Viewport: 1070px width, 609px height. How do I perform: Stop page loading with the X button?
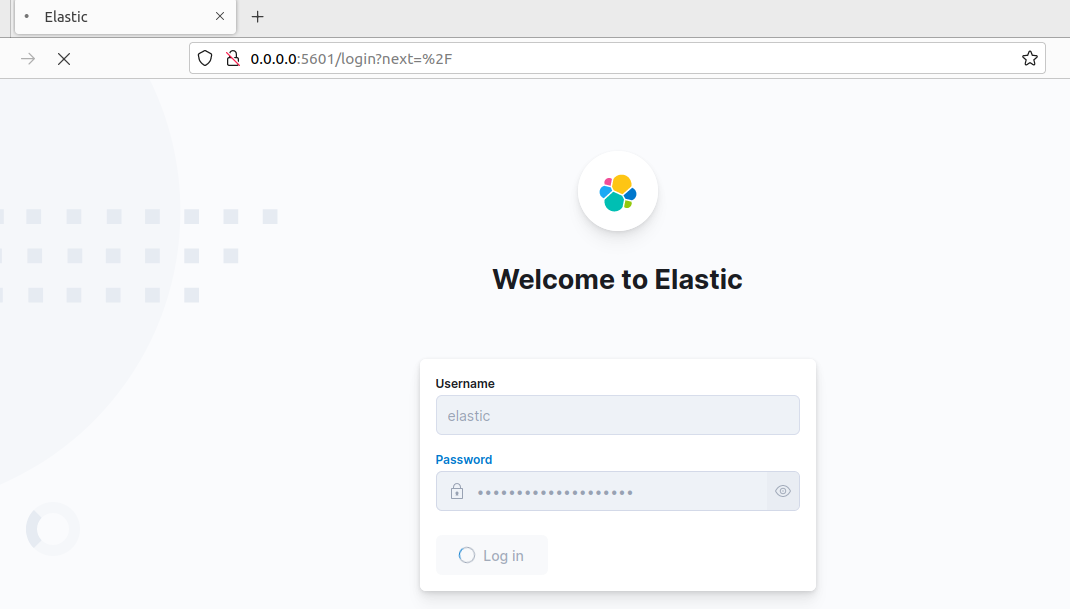(x=64, y=59)
